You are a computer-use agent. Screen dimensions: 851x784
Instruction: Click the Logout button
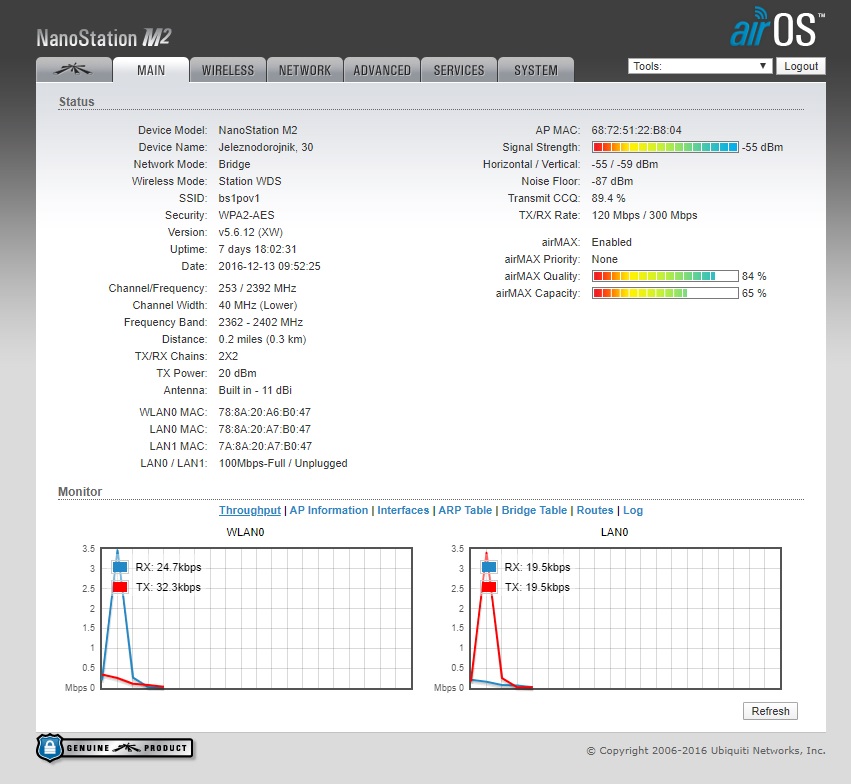(801, 66)
